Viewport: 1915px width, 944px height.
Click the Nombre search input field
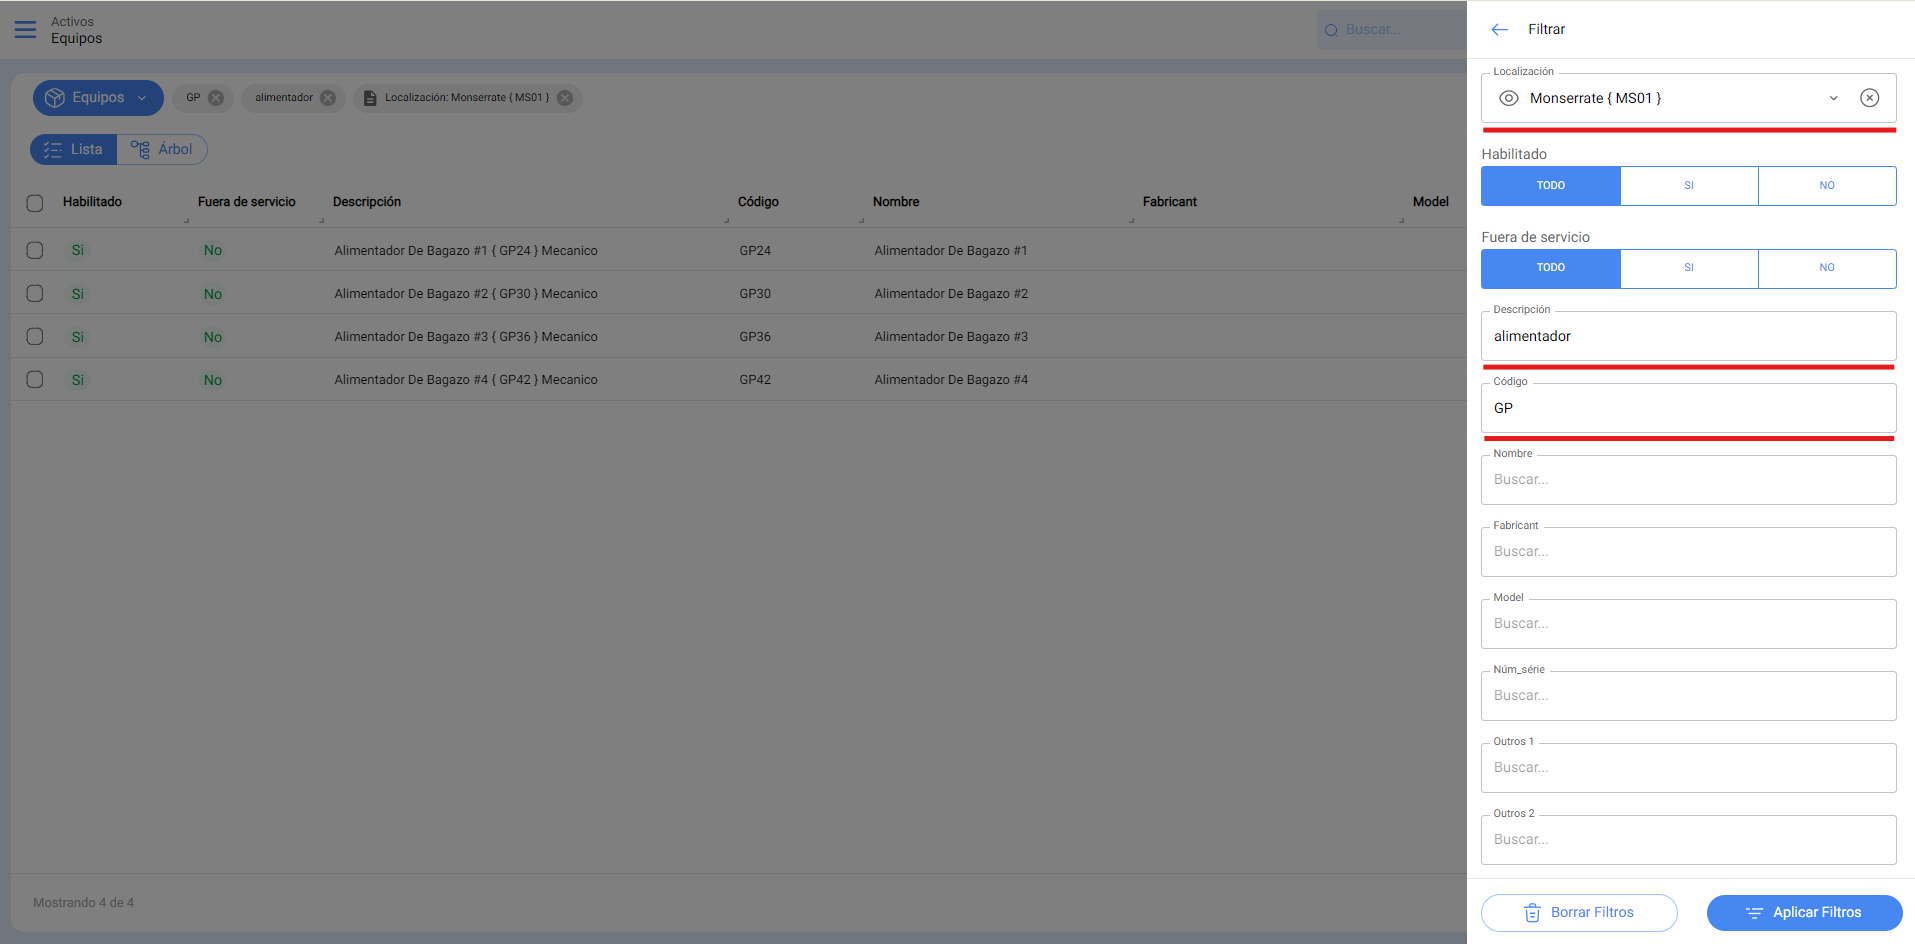click(x=1688, y=480)
